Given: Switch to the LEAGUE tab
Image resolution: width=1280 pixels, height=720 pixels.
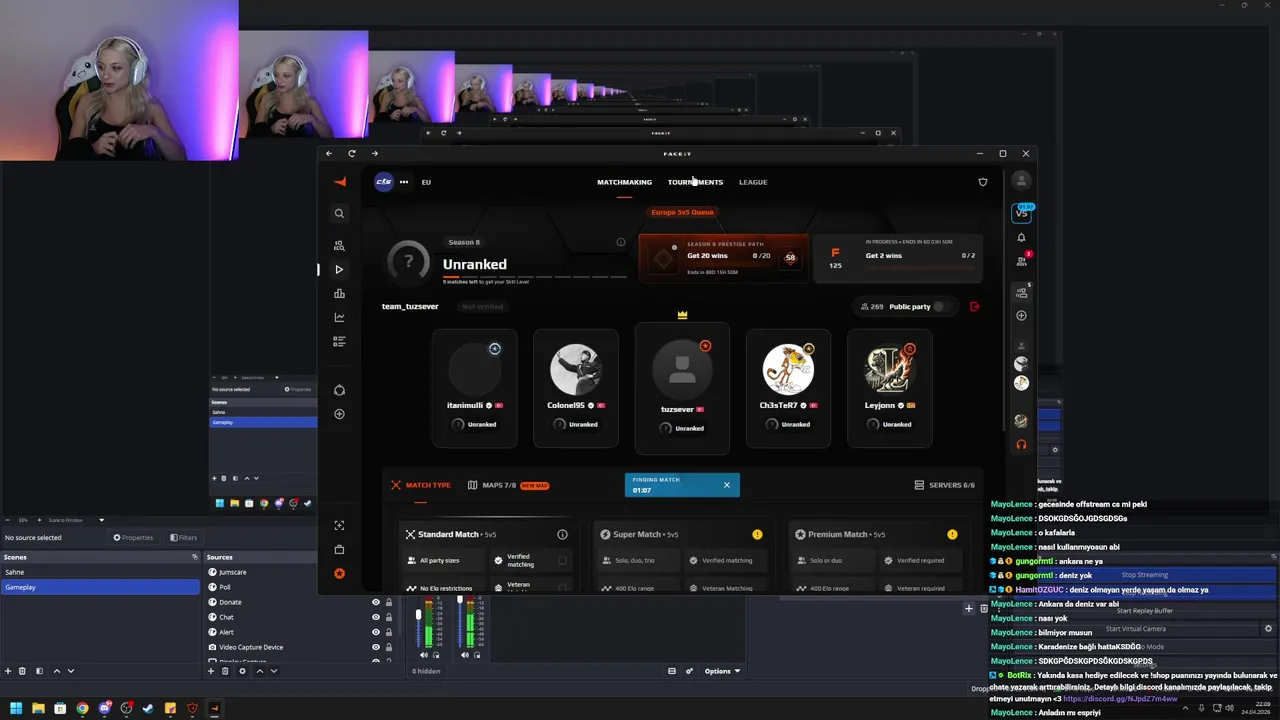Looking at the screenshot, I should click(x=753, y=182).
